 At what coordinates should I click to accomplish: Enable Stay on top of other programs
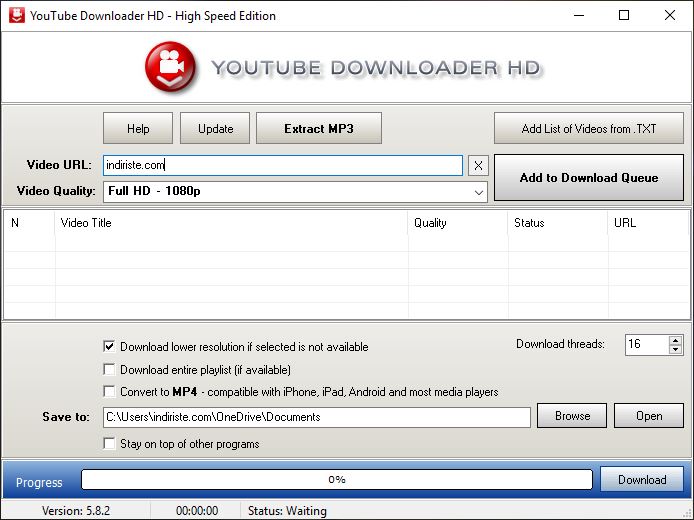(109, 443)
